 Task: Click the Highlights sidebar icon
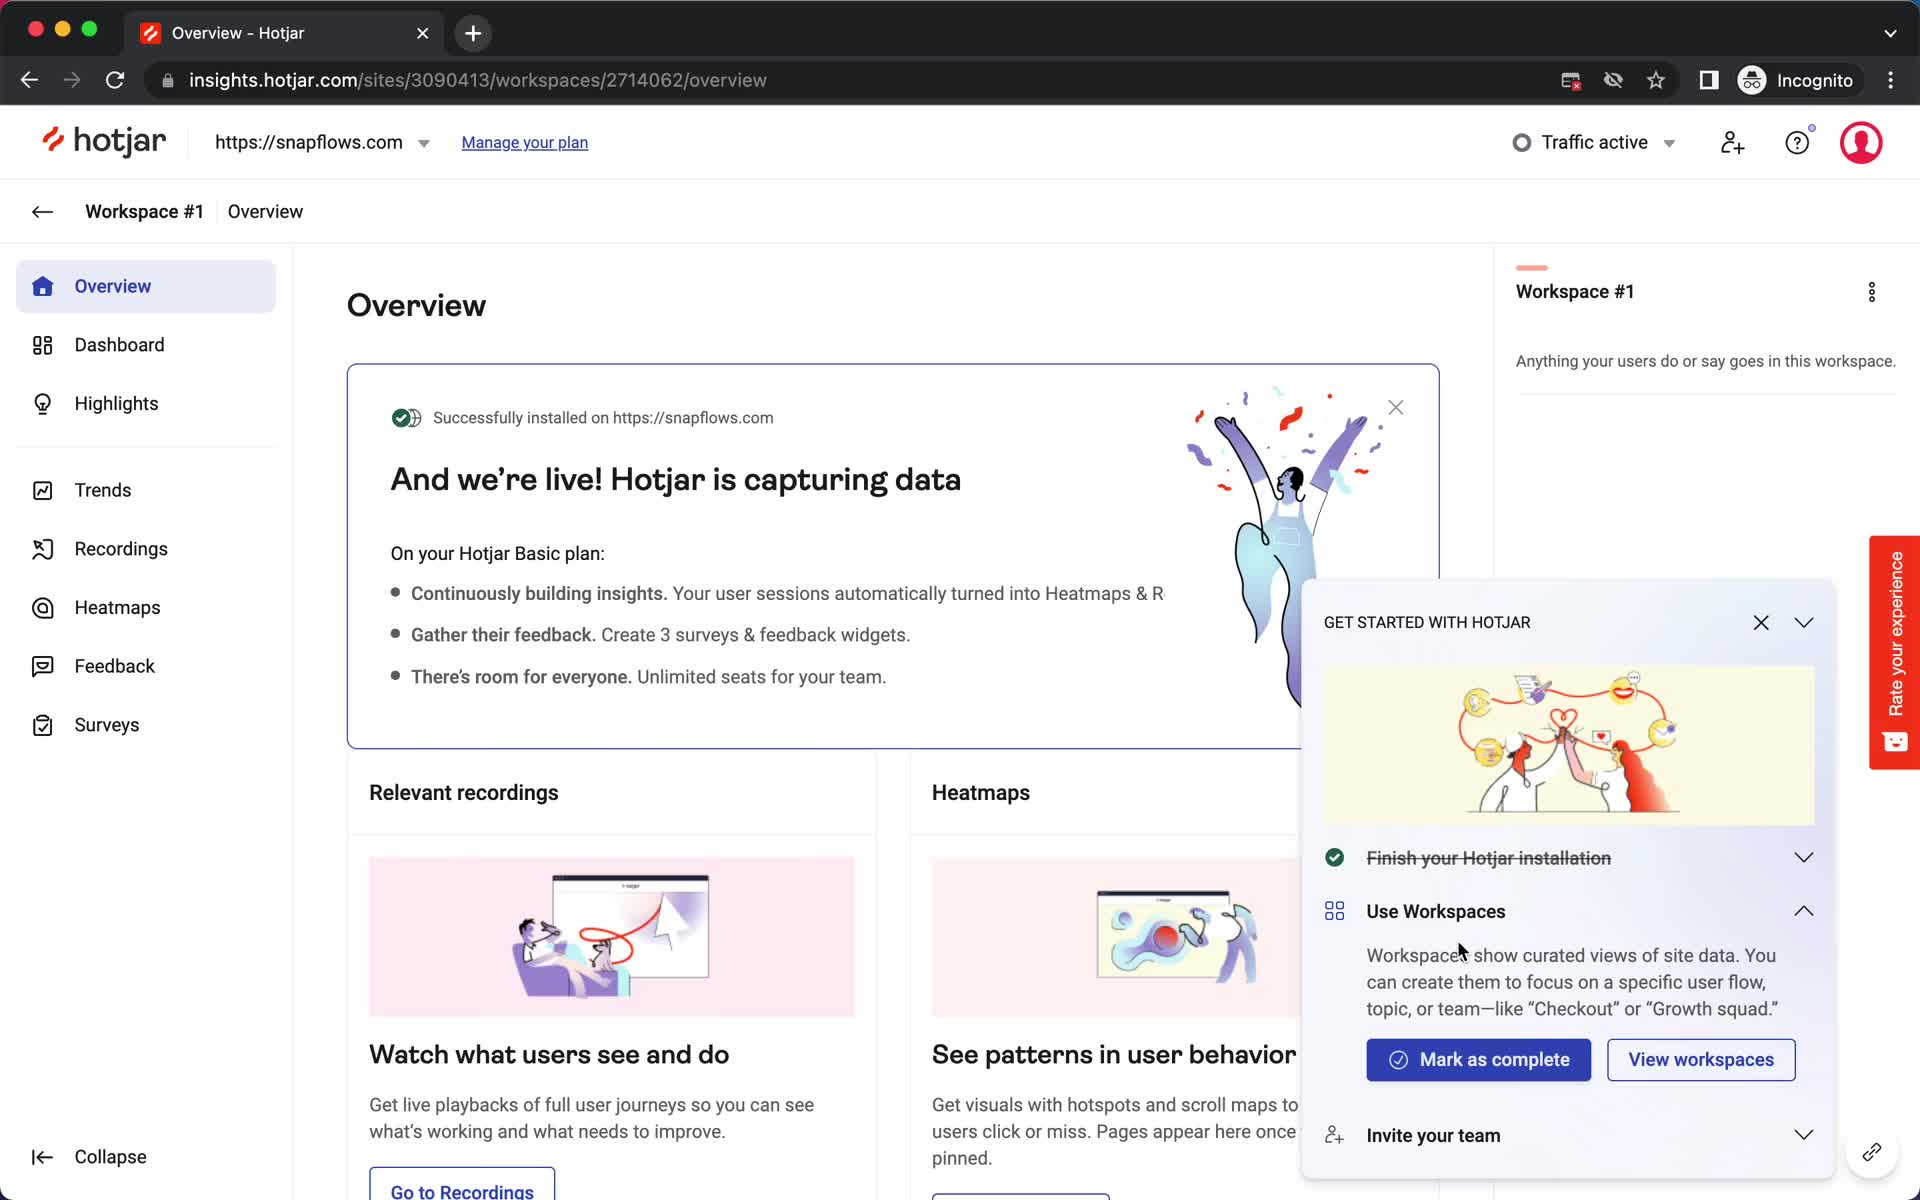click(x=43, y=404)
